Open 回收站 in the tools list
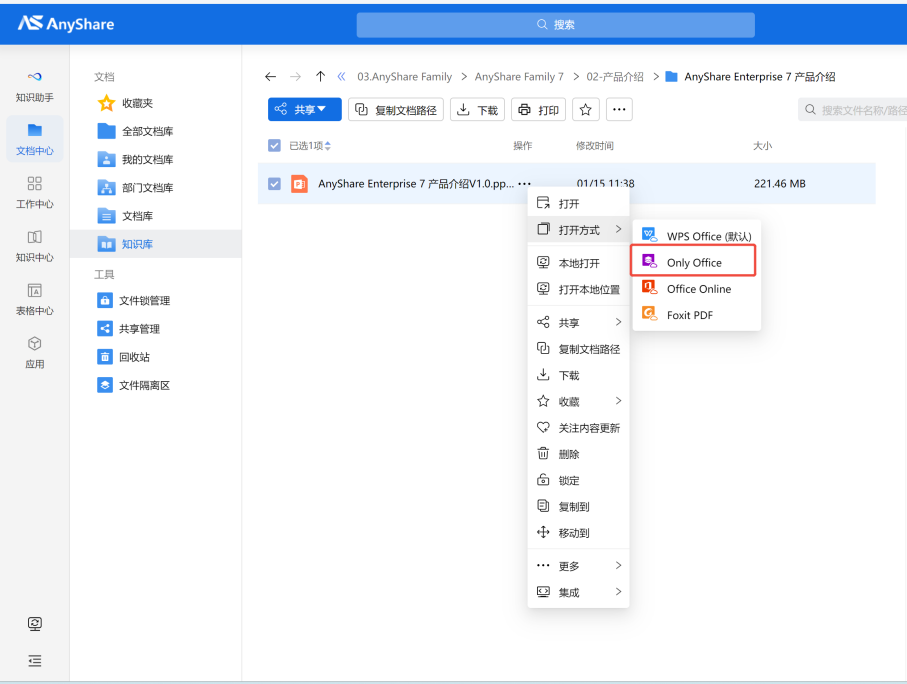This screenshot has height=684, width=907. 134,357
